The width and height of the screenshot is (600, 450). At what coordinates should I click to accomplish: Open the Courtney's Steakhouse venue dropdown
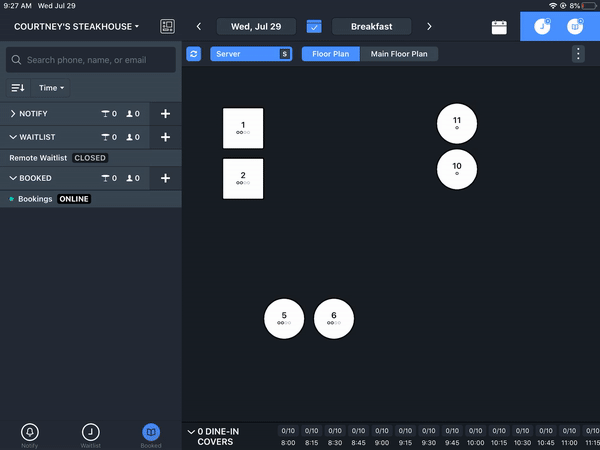pos(77,26)
